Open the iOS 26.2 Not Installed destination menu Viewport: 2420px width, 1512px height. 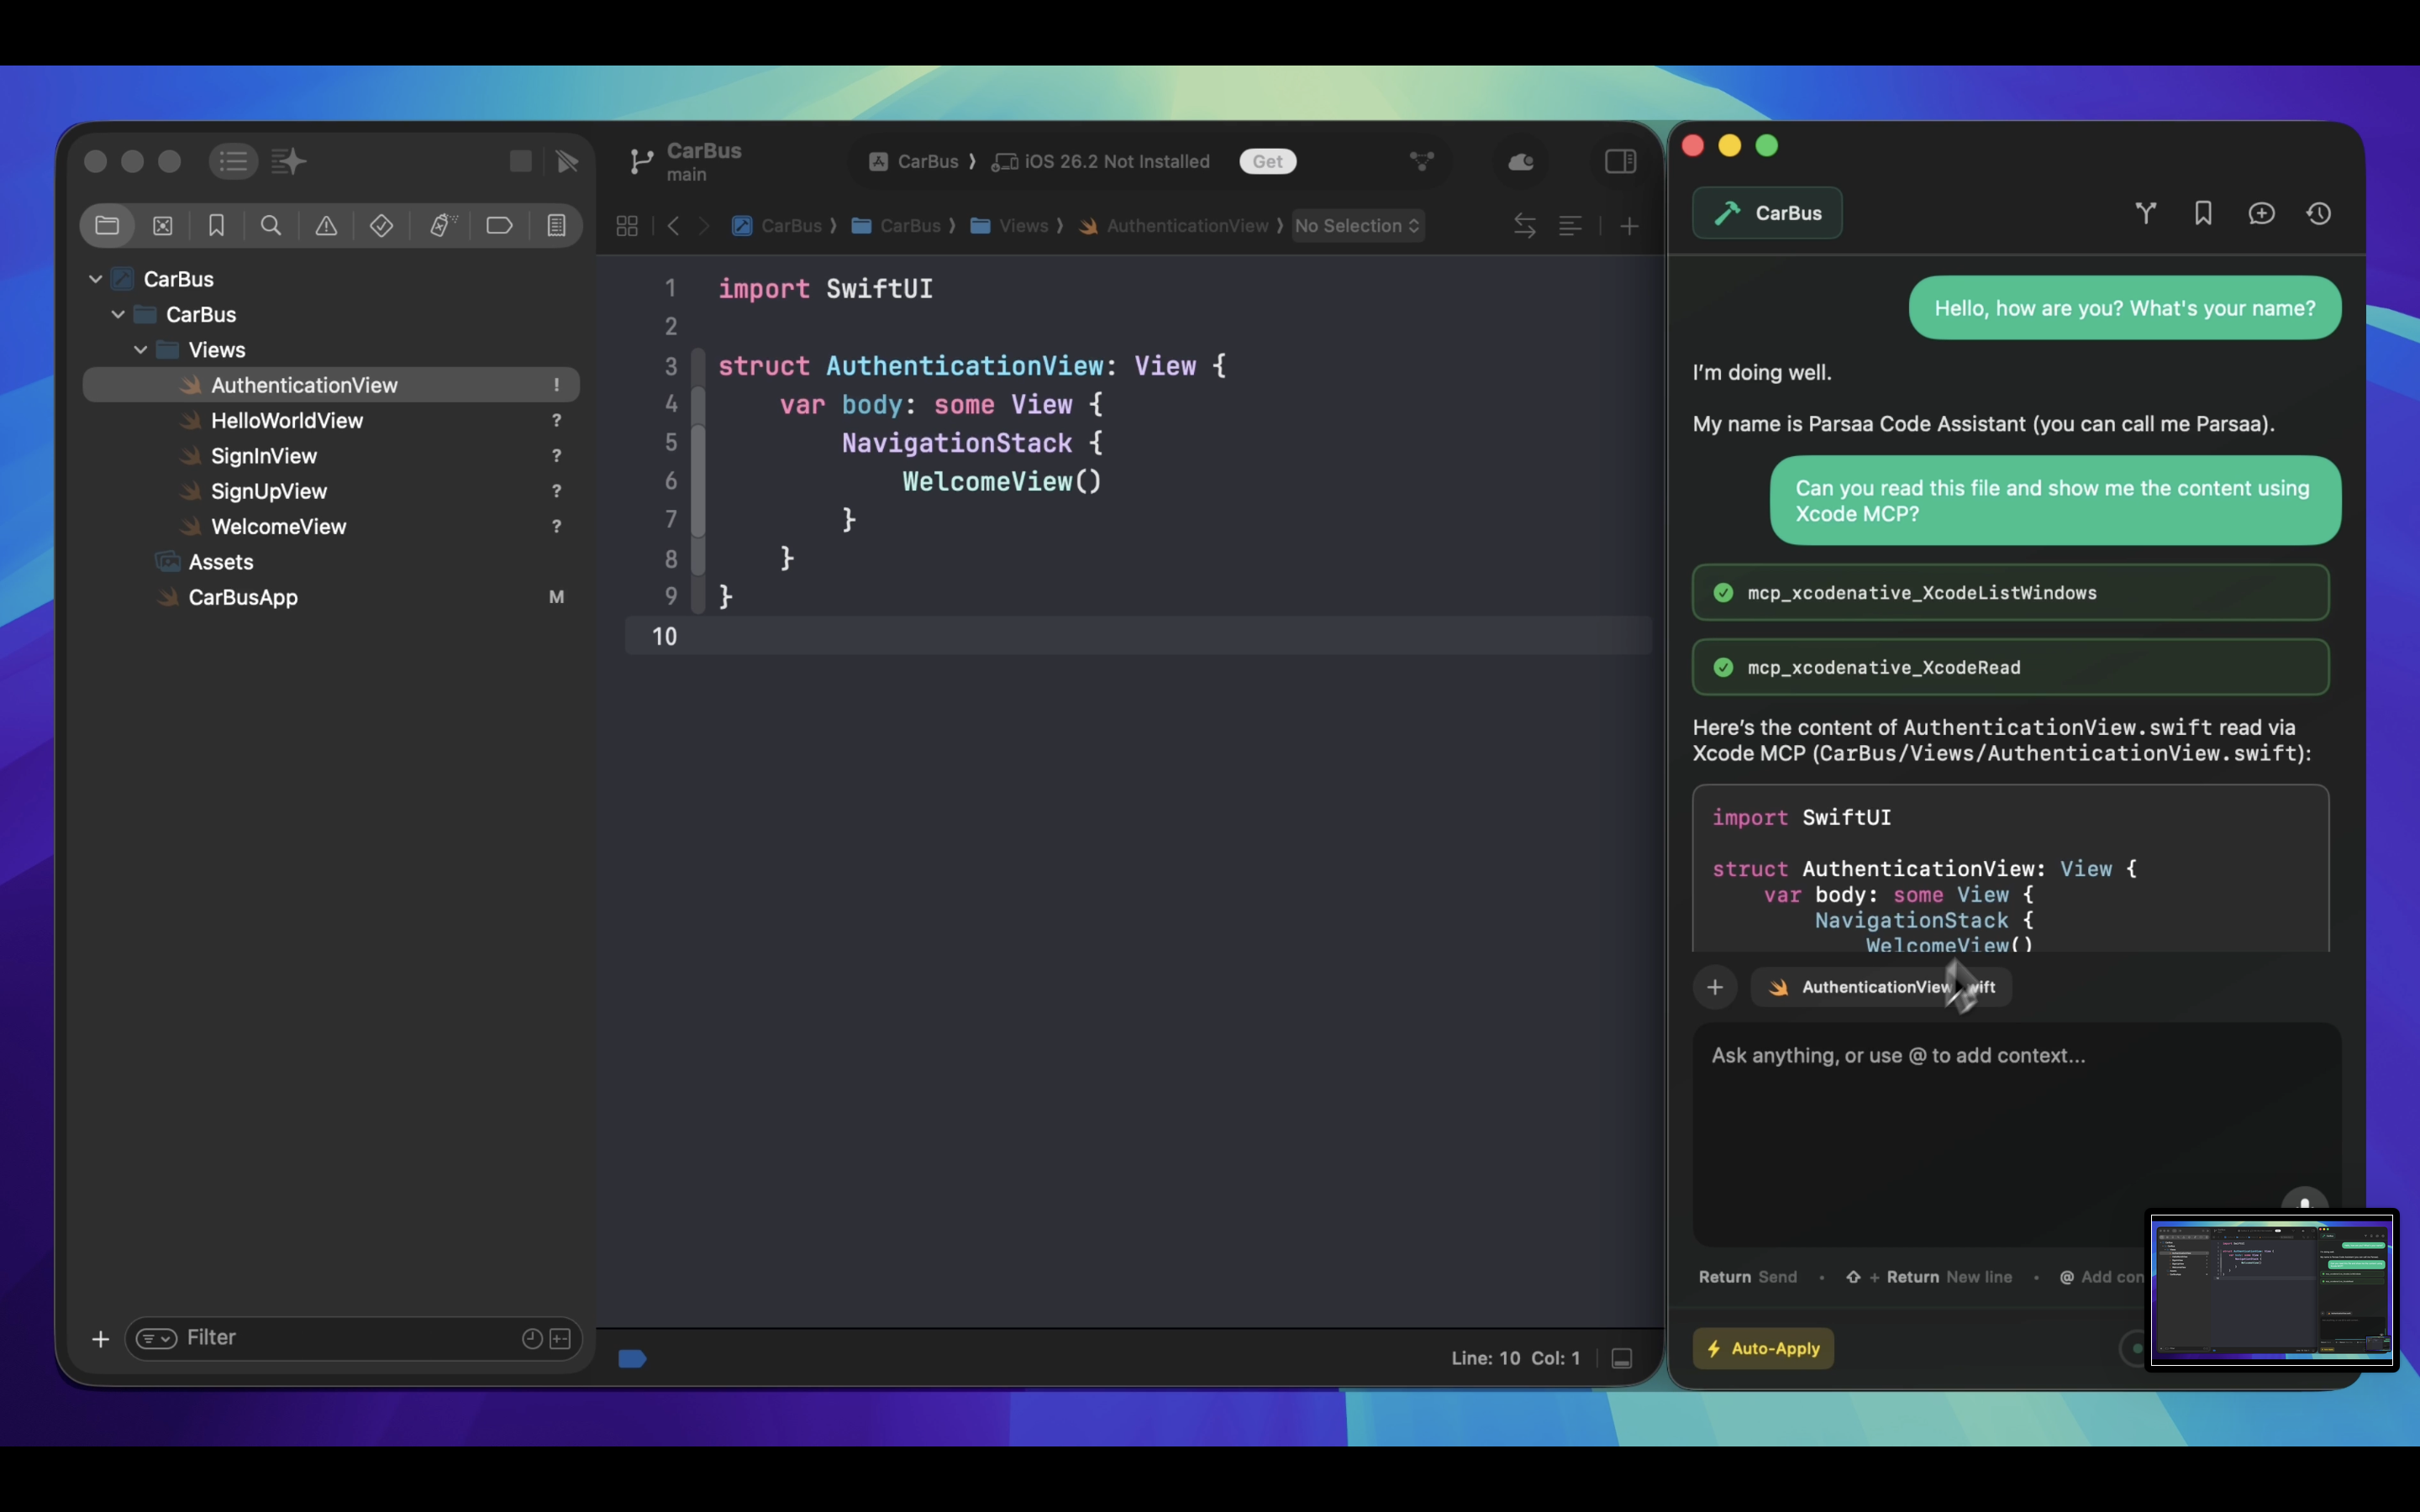pyautogui.click(x=1100, y=161)
